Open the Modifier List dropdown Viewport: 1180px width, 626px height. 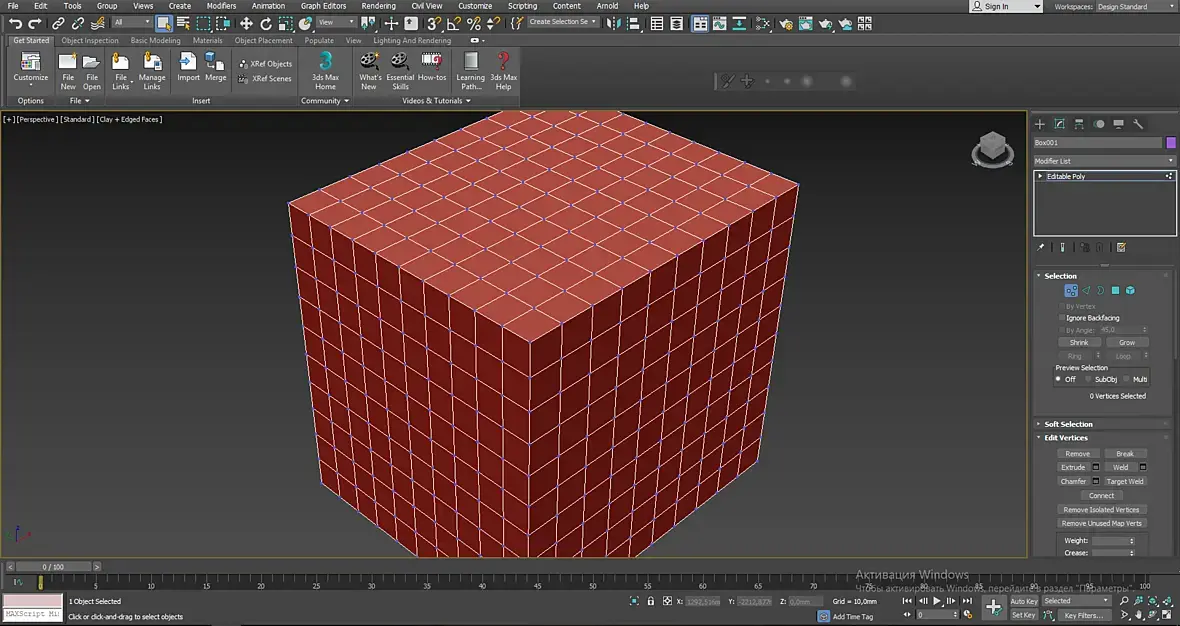click(x=1103, y=161)
